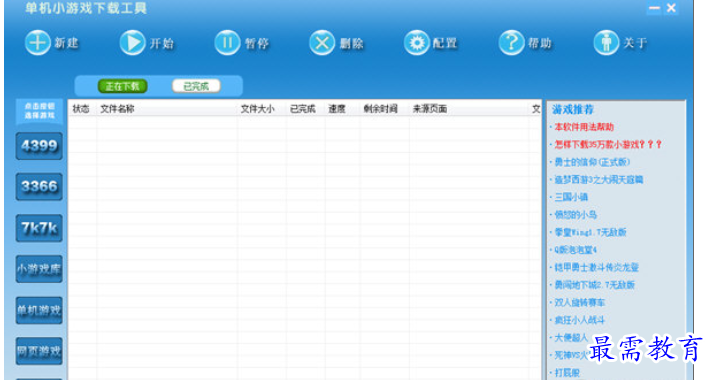Open the 造梦西游3之大闹天庭篇 link
Viewport: 711px width, 380px height.
coord(599,180)
